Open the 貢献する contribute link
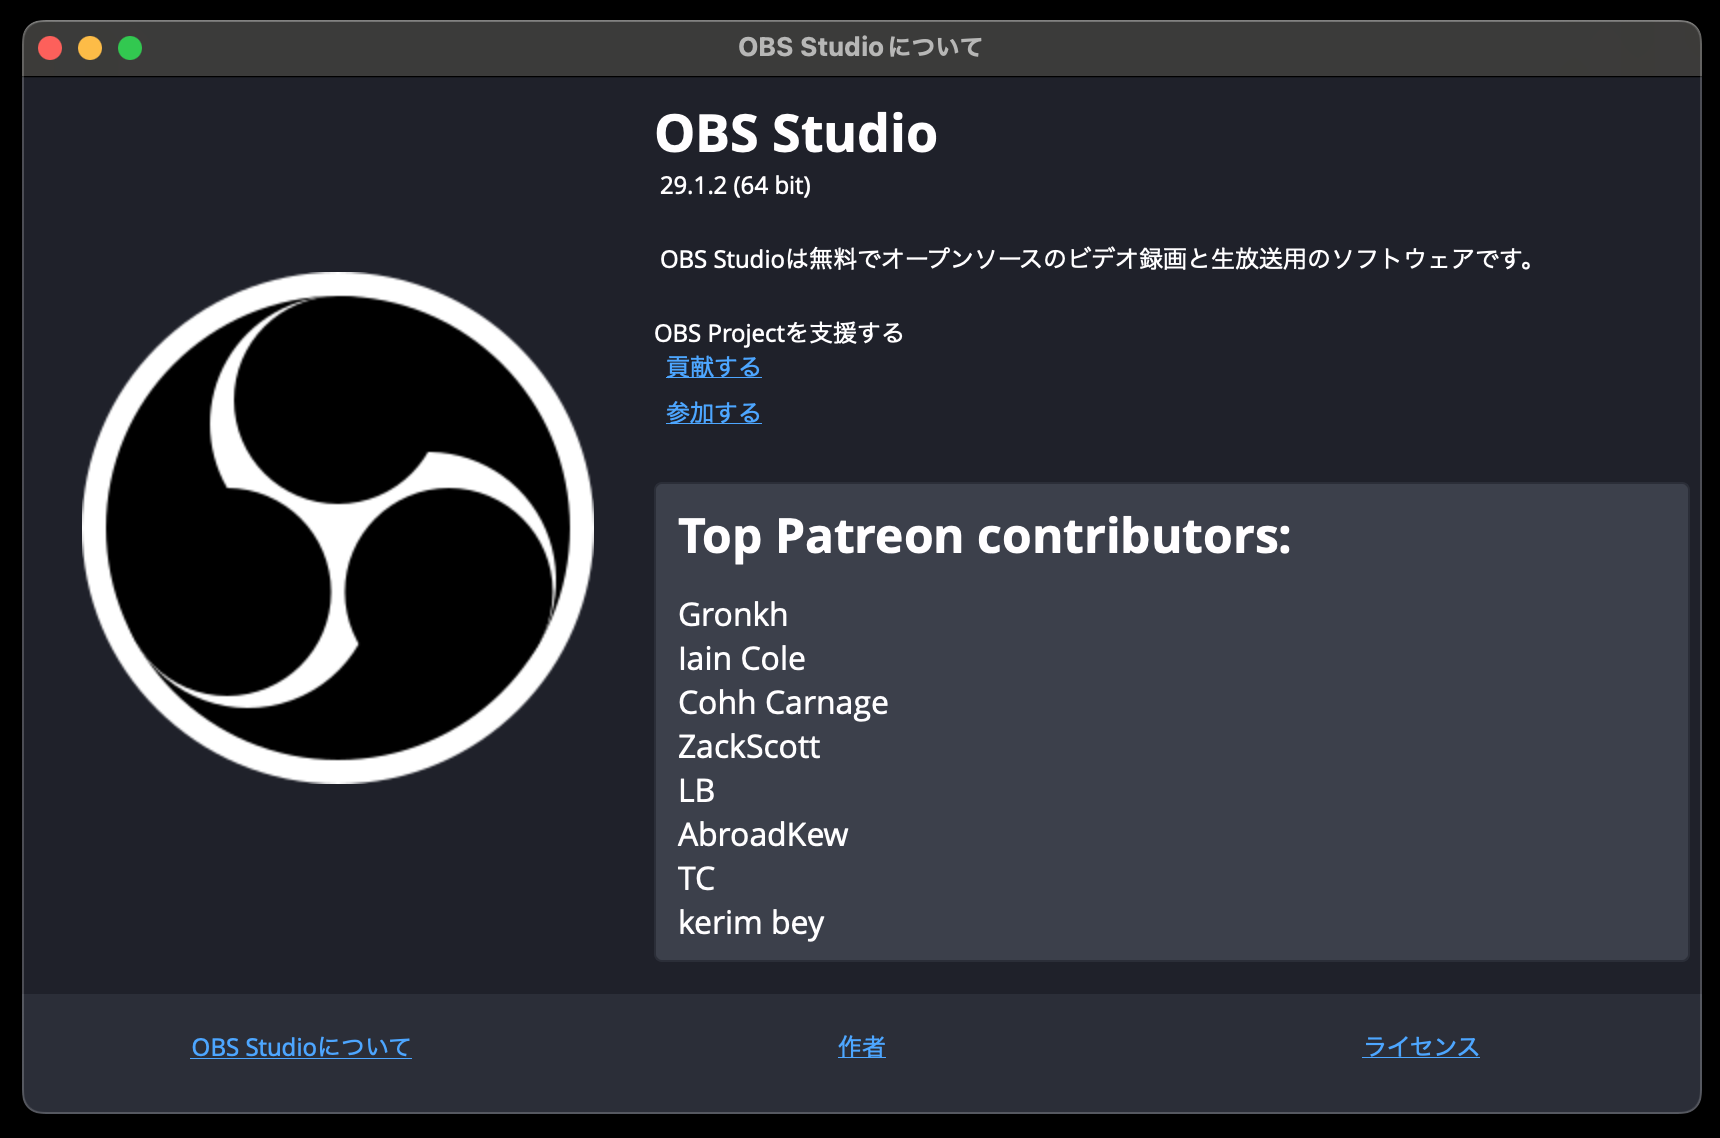This screenshot has width=1720, height=1138. pyautogui.click(x=713, y=367)
